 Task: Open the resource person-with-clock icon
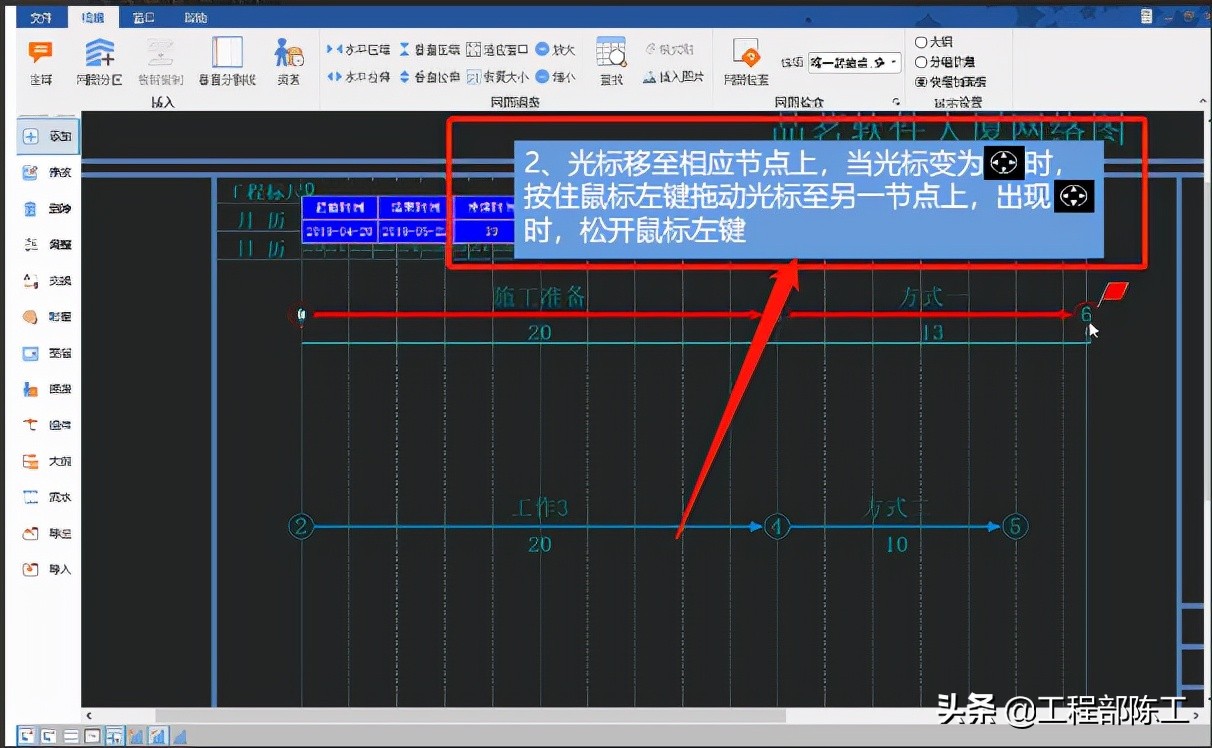coord(288,52)
